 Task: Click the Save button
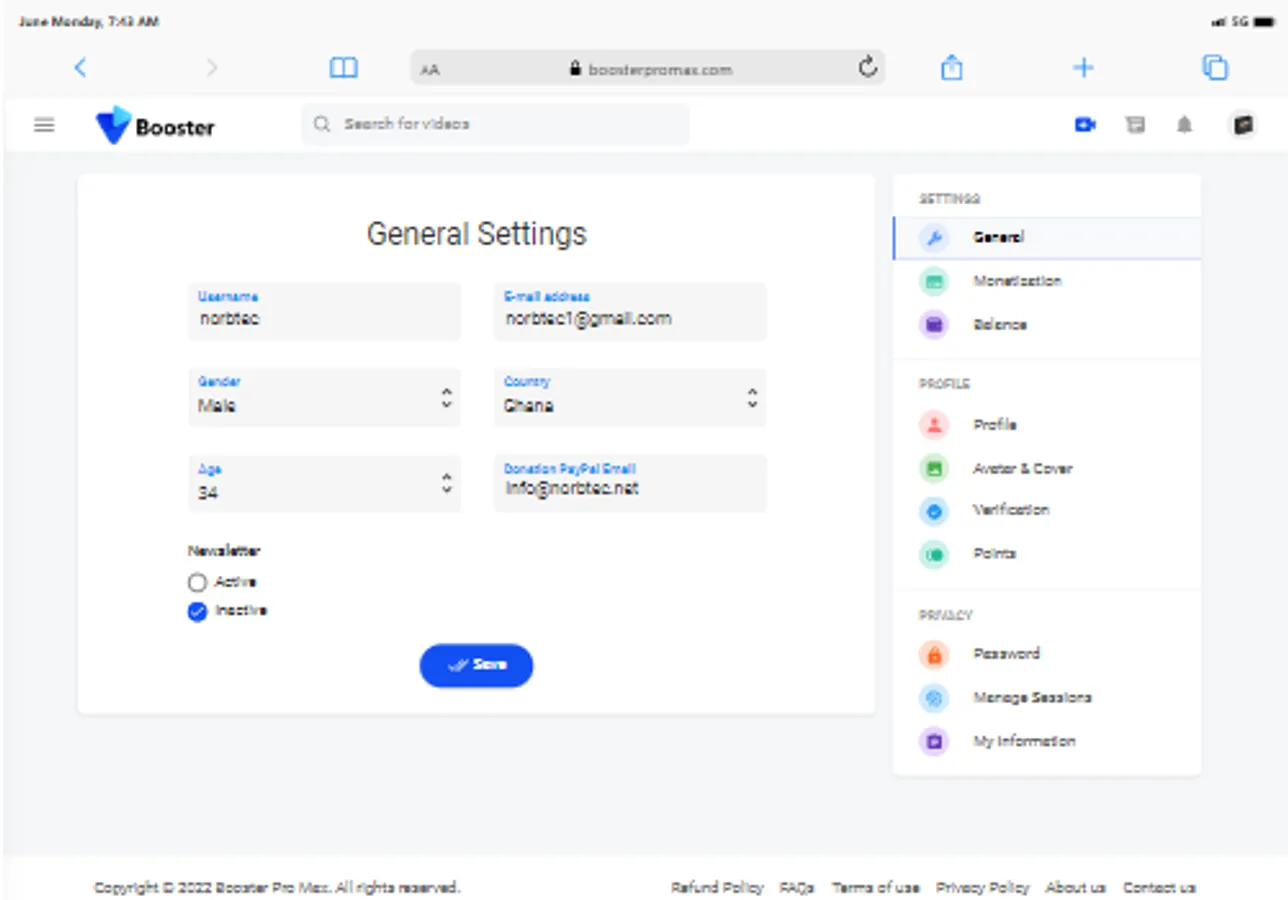click(476, 665)
